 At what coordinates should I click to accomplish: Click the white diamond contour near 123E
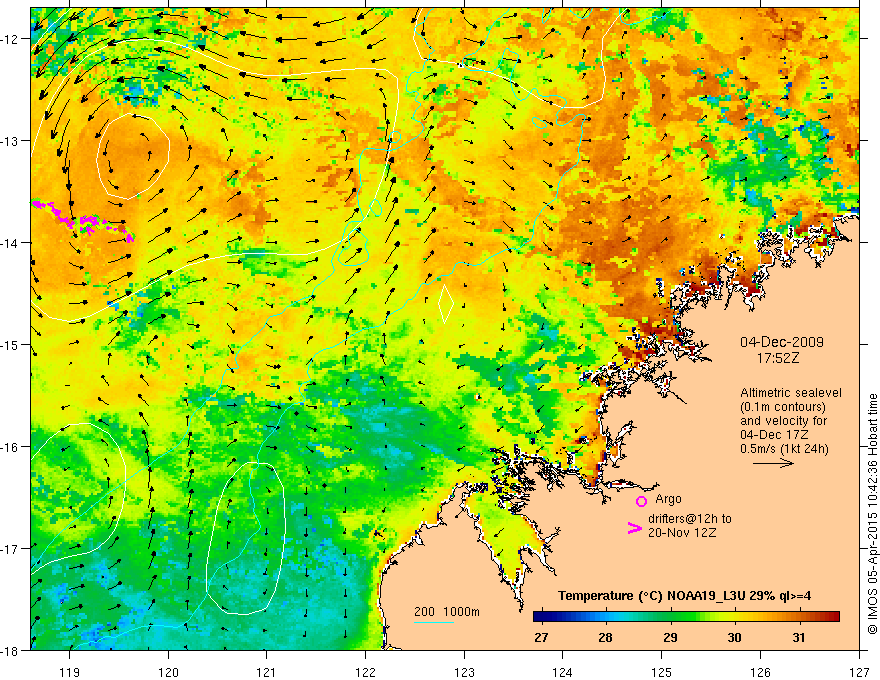pyautogui.click(x=445, y=304)
